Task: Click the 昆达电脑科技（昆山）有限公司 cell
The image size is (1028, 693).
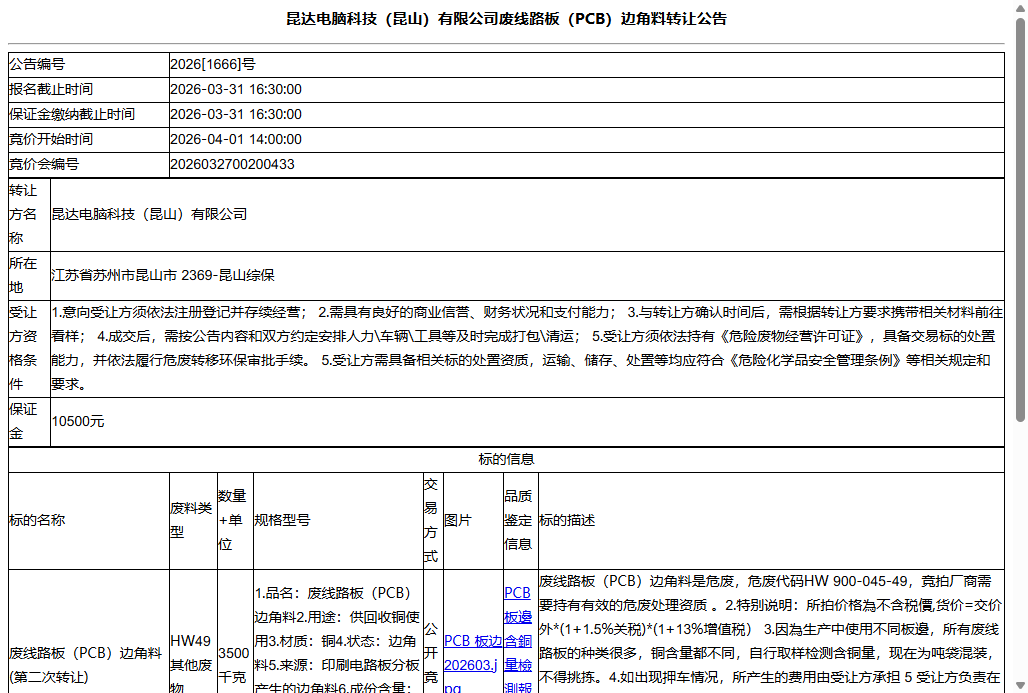Action: [150, 214]
